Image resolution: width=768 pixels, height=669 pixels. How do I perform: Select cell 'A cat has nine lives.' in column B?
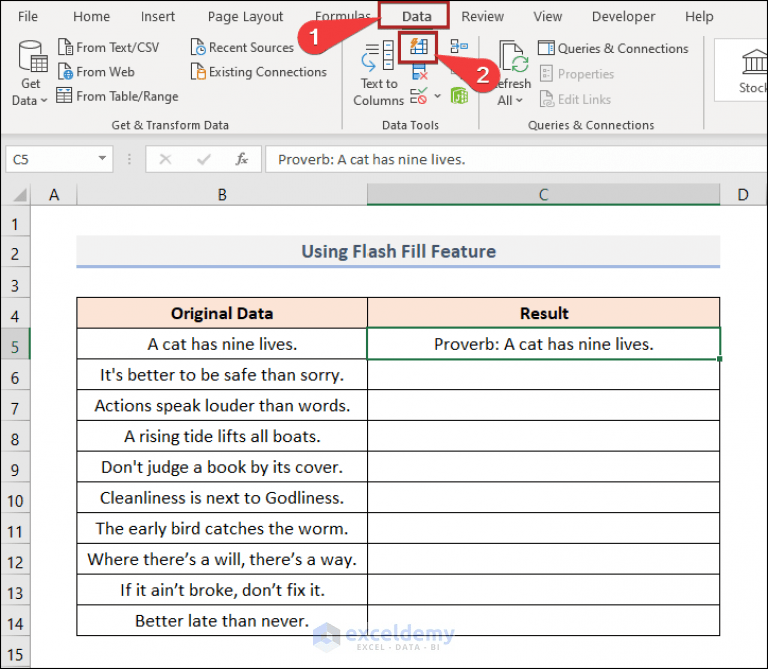[x=222, y=344]
